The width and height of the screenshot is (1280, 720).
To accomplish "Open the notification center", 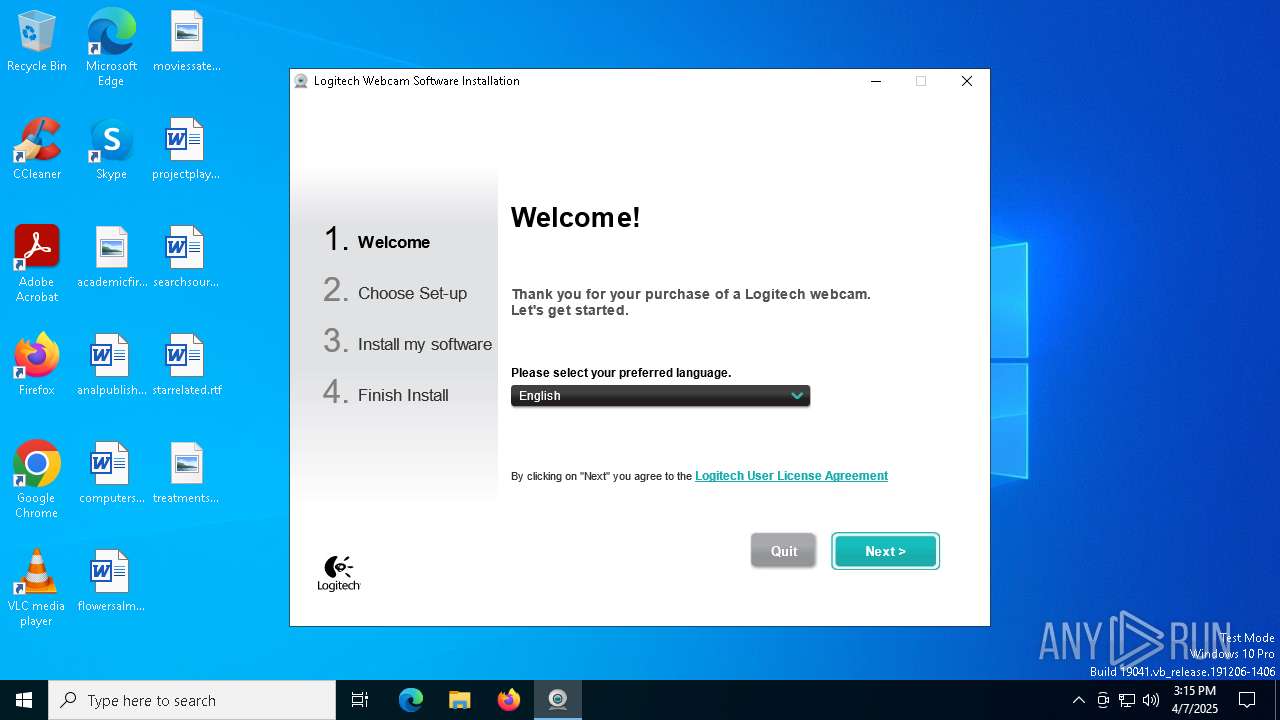I will [x=1247, y=700].
